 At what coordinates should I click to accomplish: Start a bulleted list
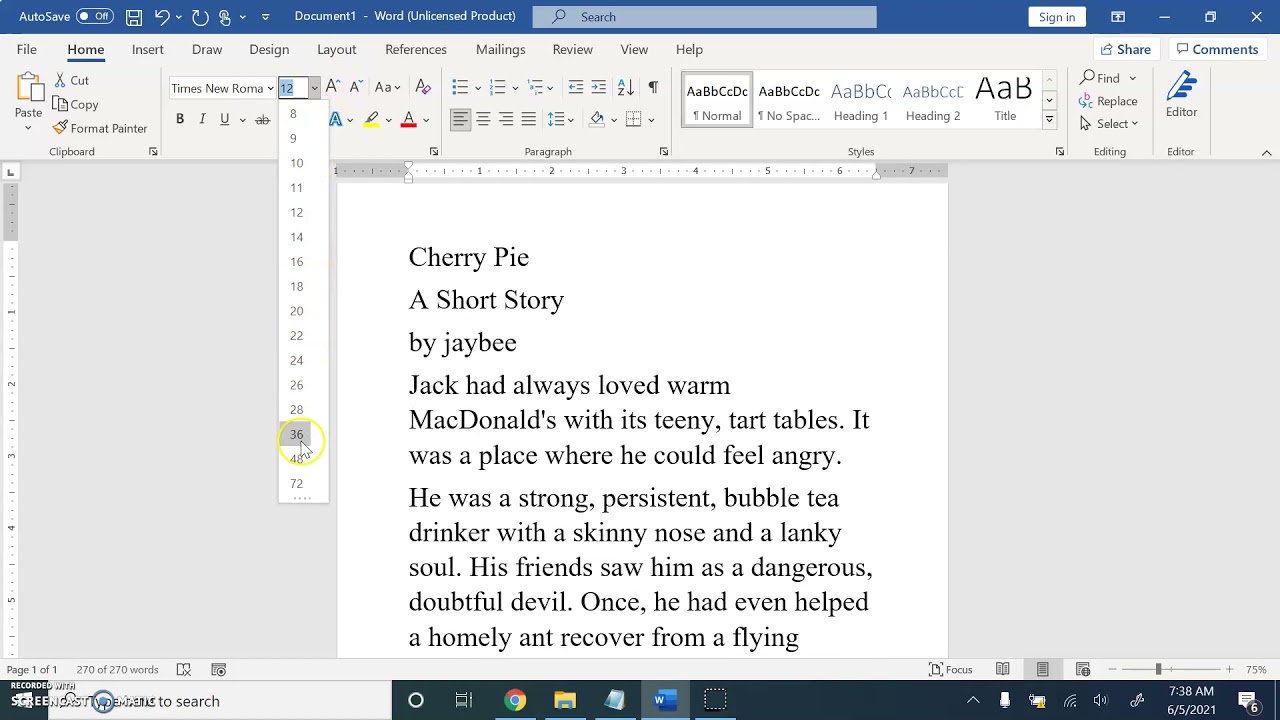click(x=460, y=88)
